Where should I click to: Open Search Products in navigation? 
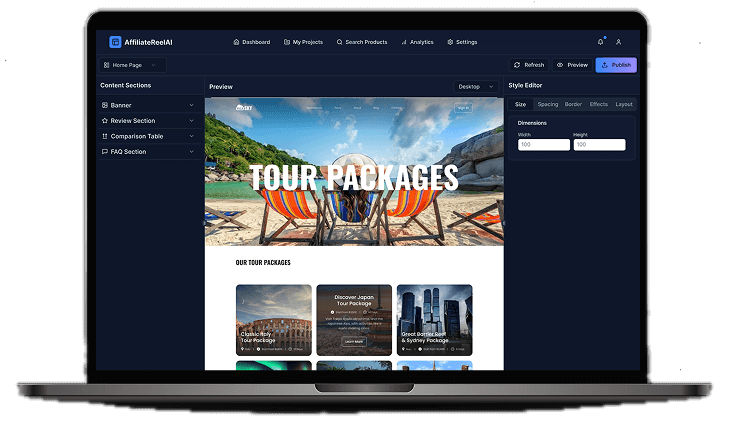(x=362, y=42)
